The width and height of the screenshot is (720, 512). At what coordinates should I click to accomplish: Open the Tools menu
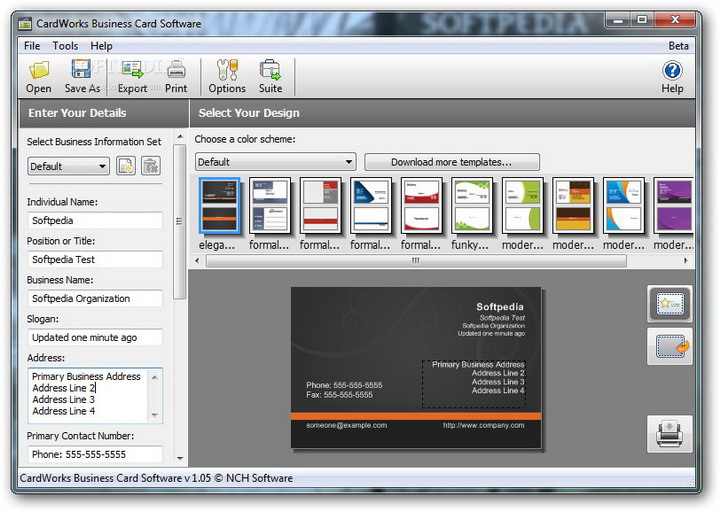65,46
